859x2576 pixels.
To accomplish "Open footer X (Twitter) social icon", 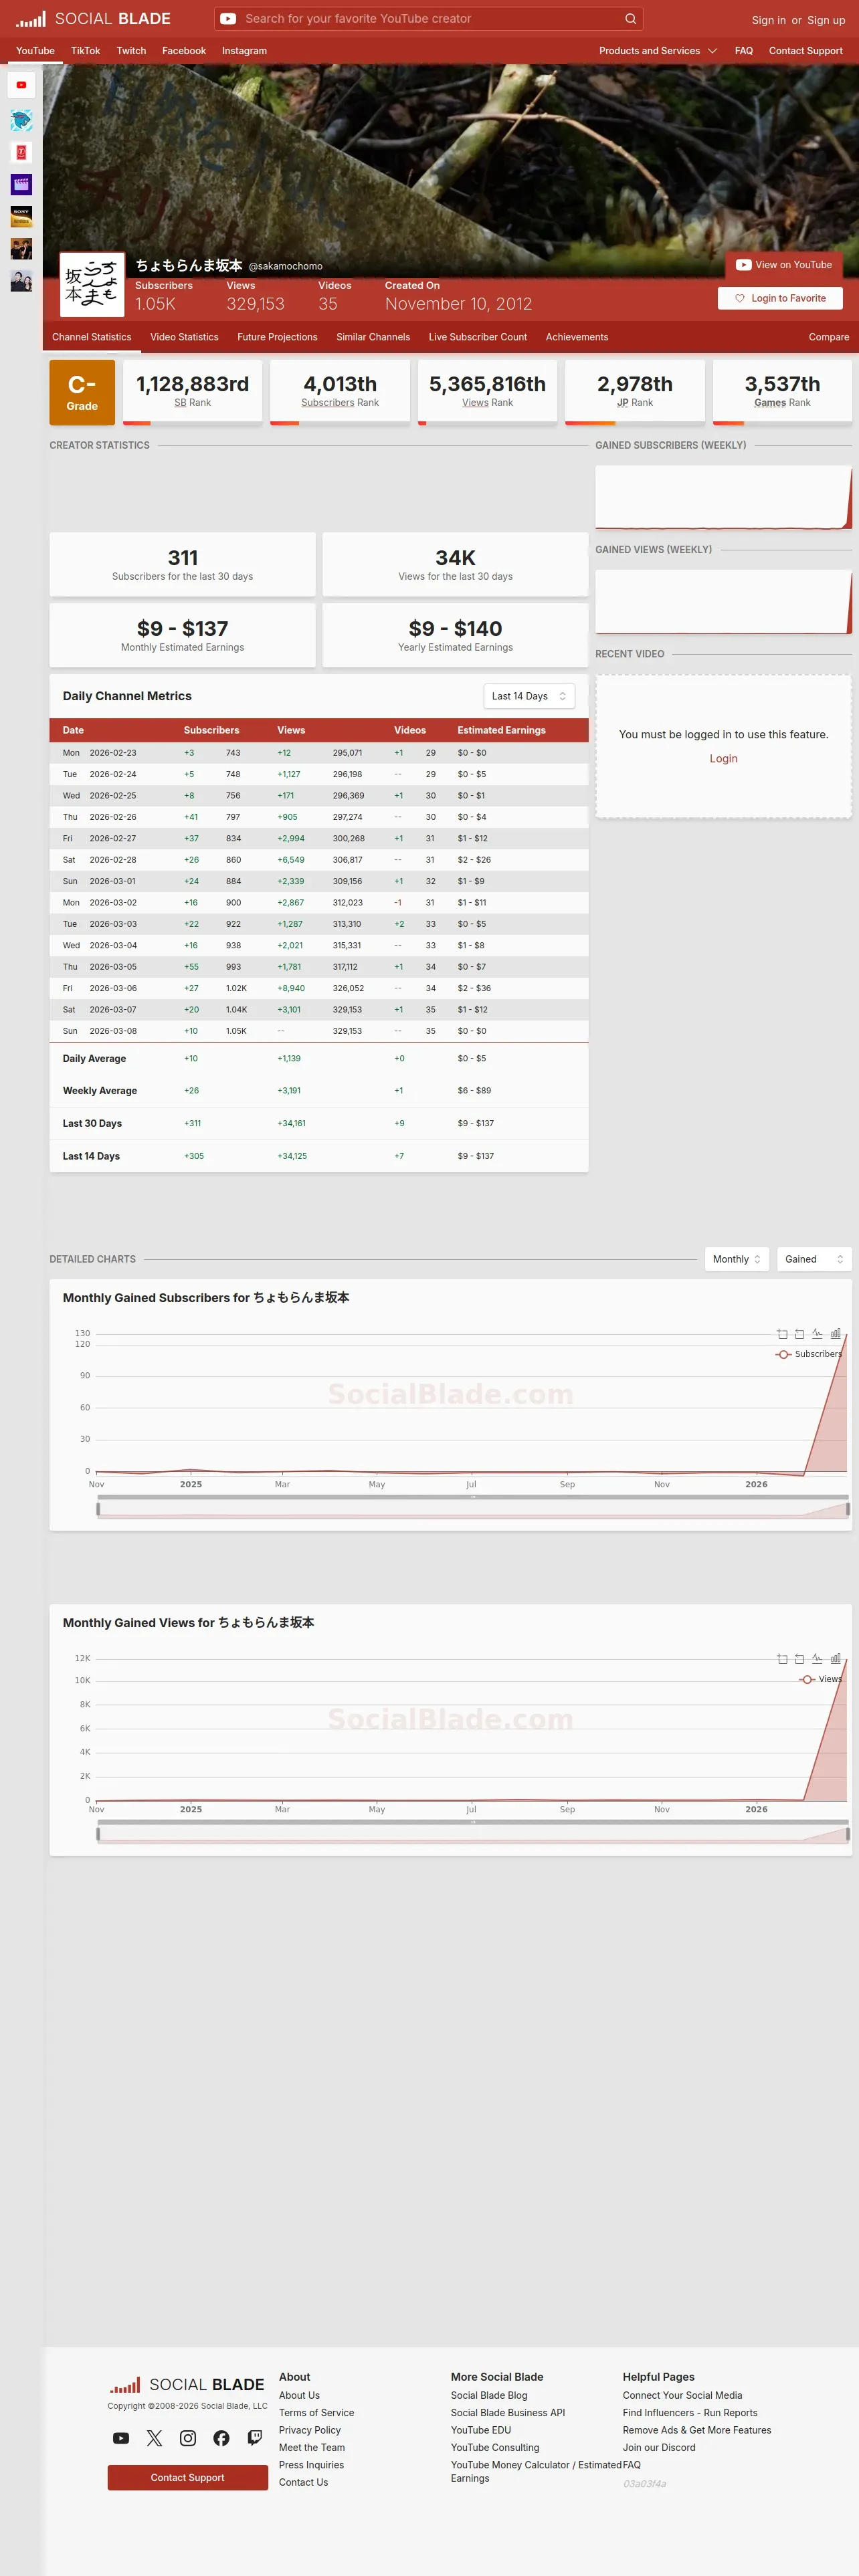I will point(154,2438).
